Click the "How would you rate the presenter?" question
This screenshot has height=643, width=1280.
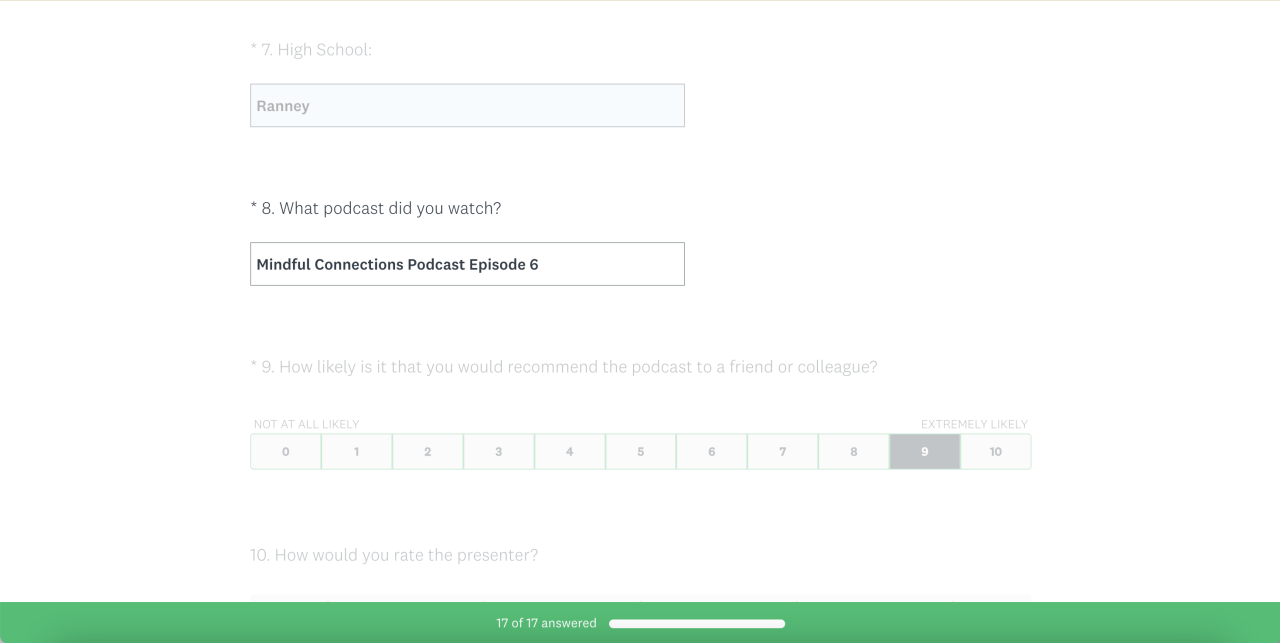coord(394,555)
